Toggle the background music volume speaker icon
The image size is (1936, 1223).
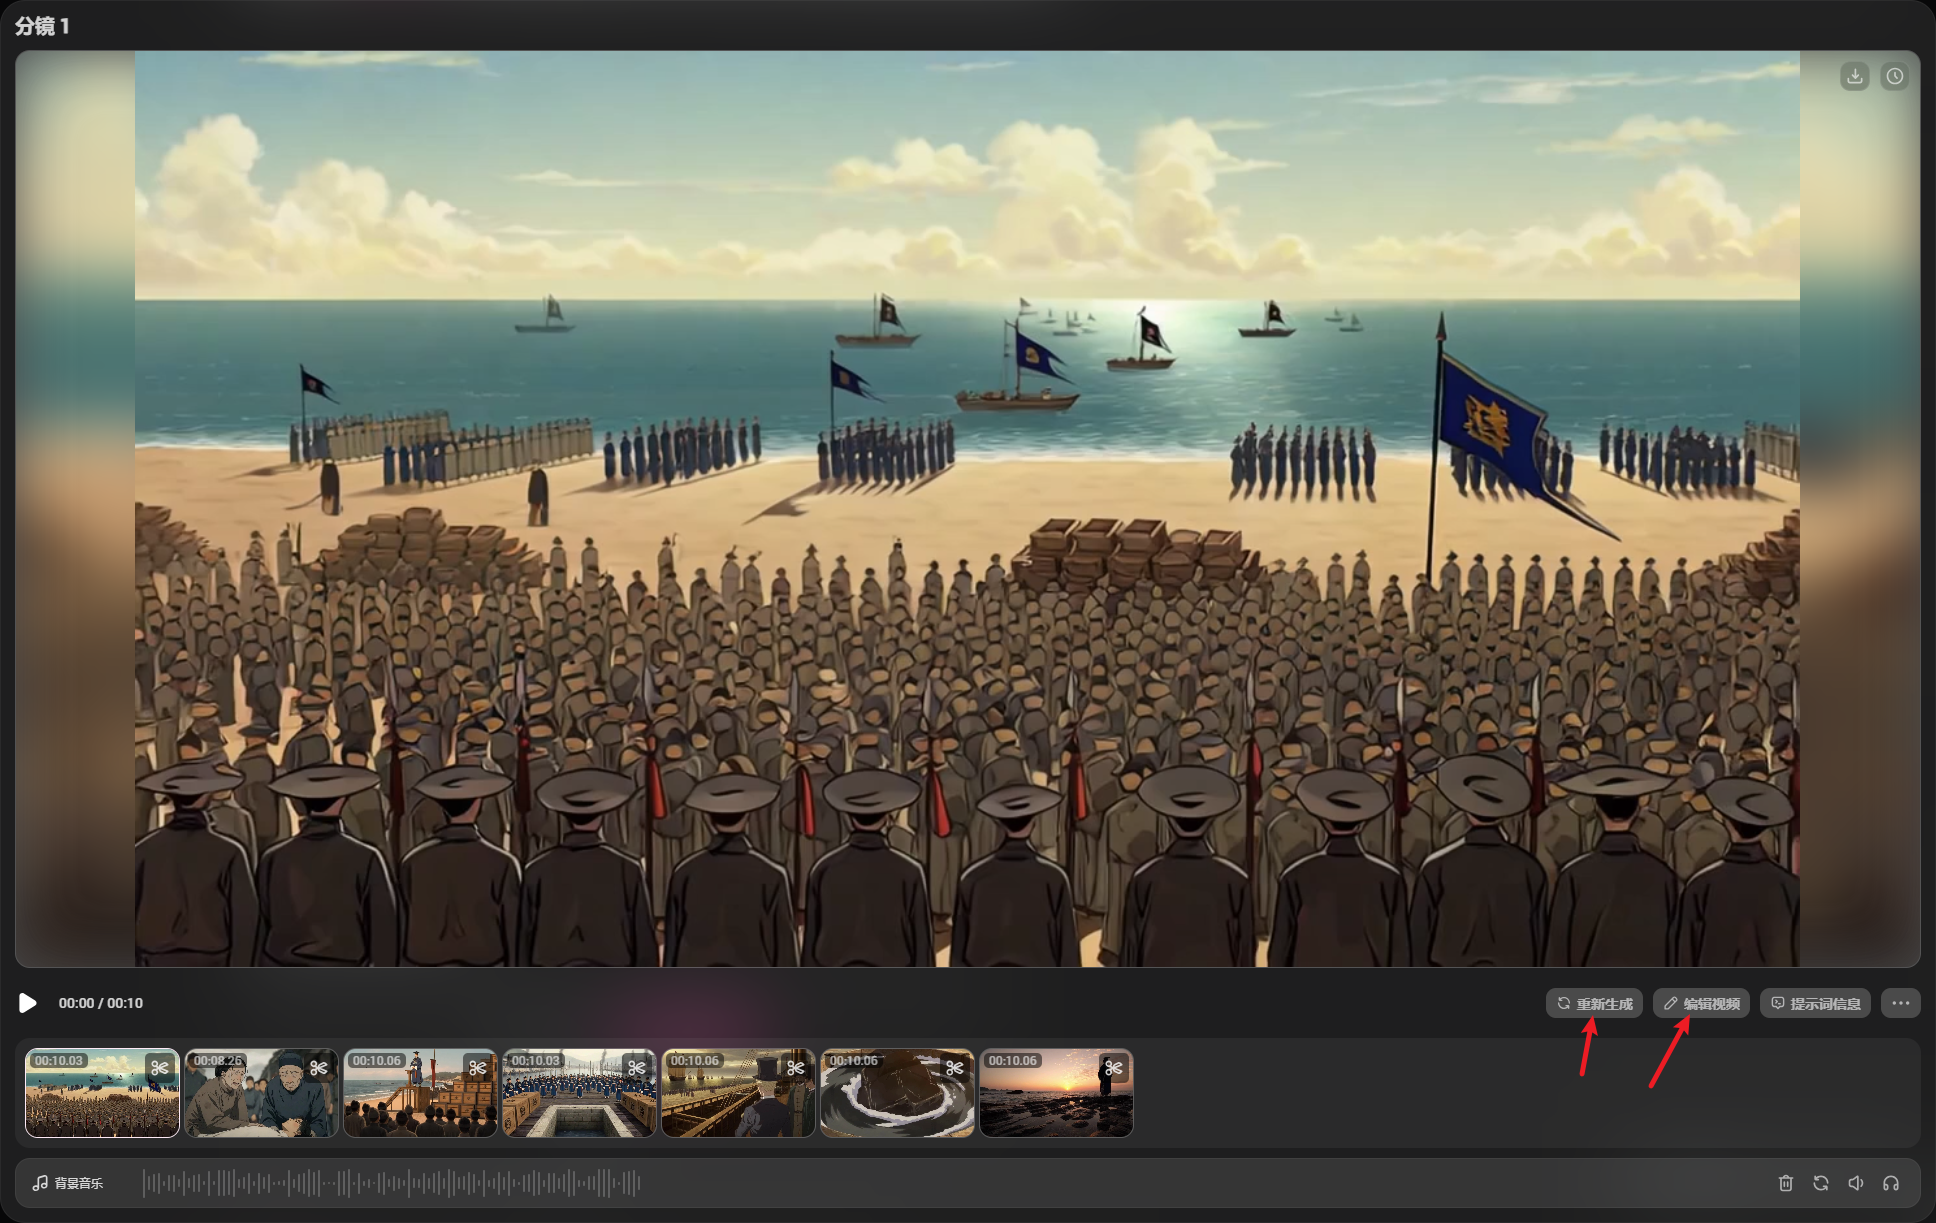(1856, 1183)
